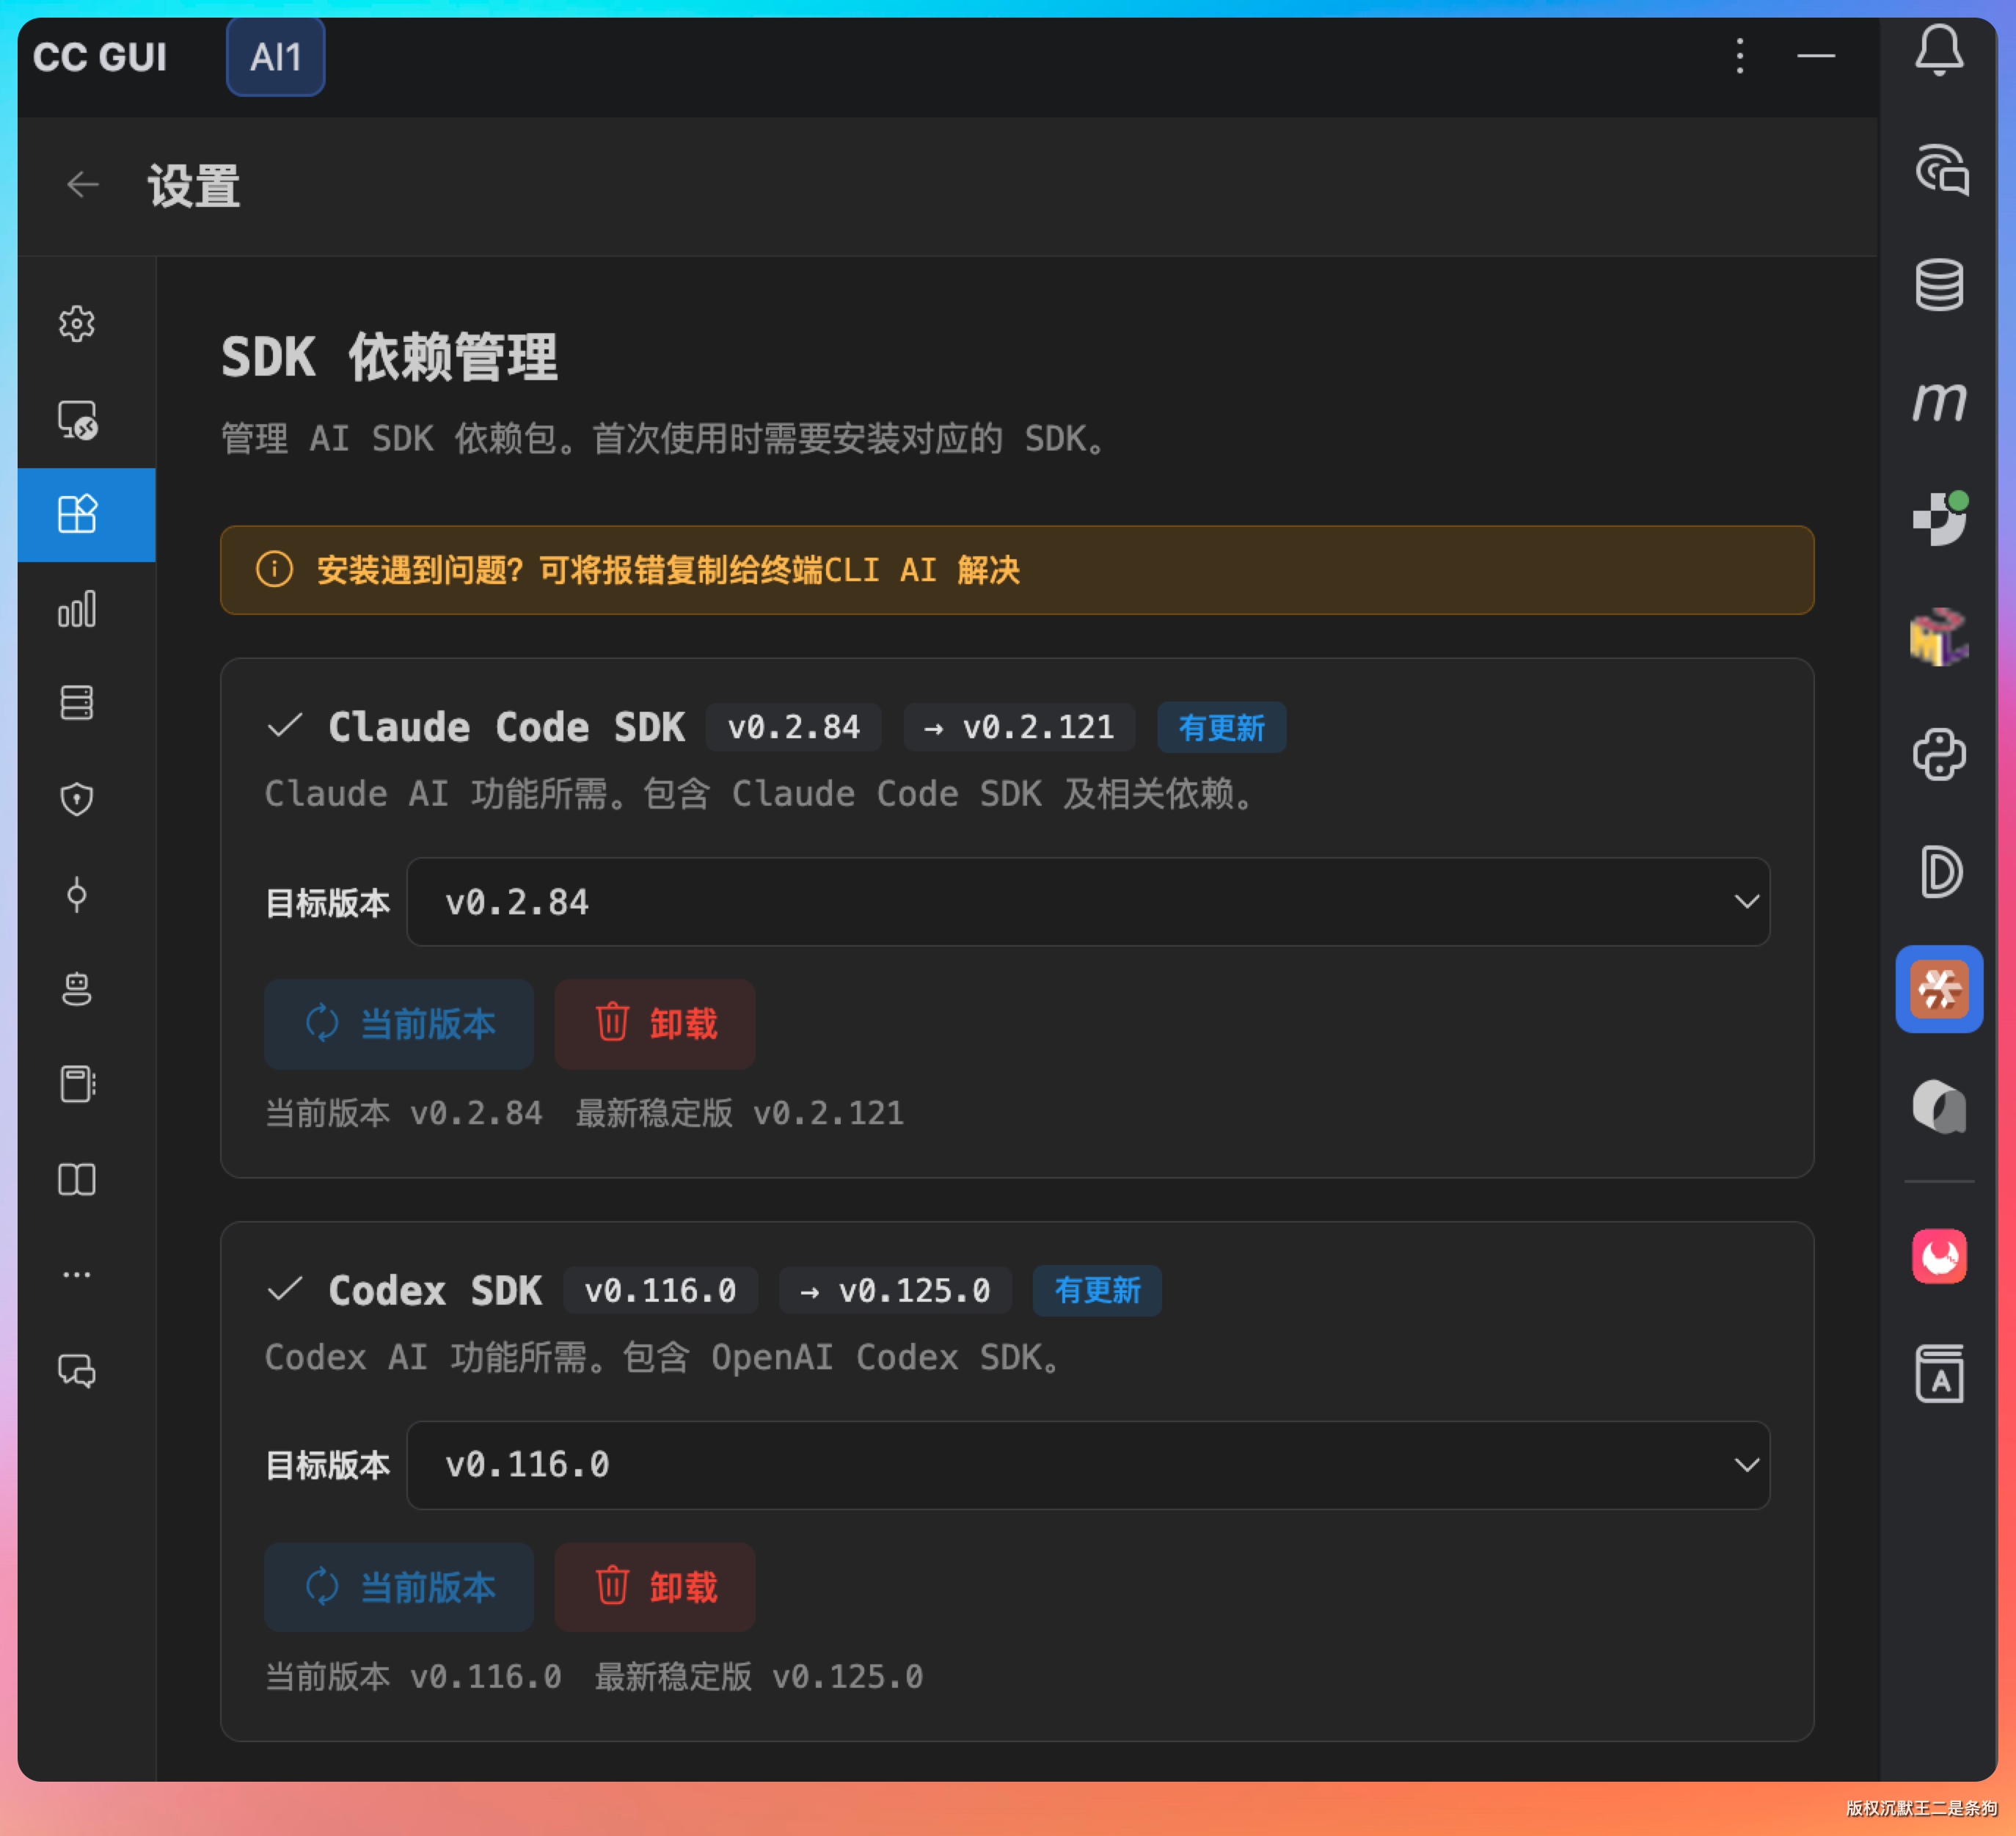Click the git commit sidebar icon
The width and height of the screenshot is (2016, 1836).
[77, 894]
